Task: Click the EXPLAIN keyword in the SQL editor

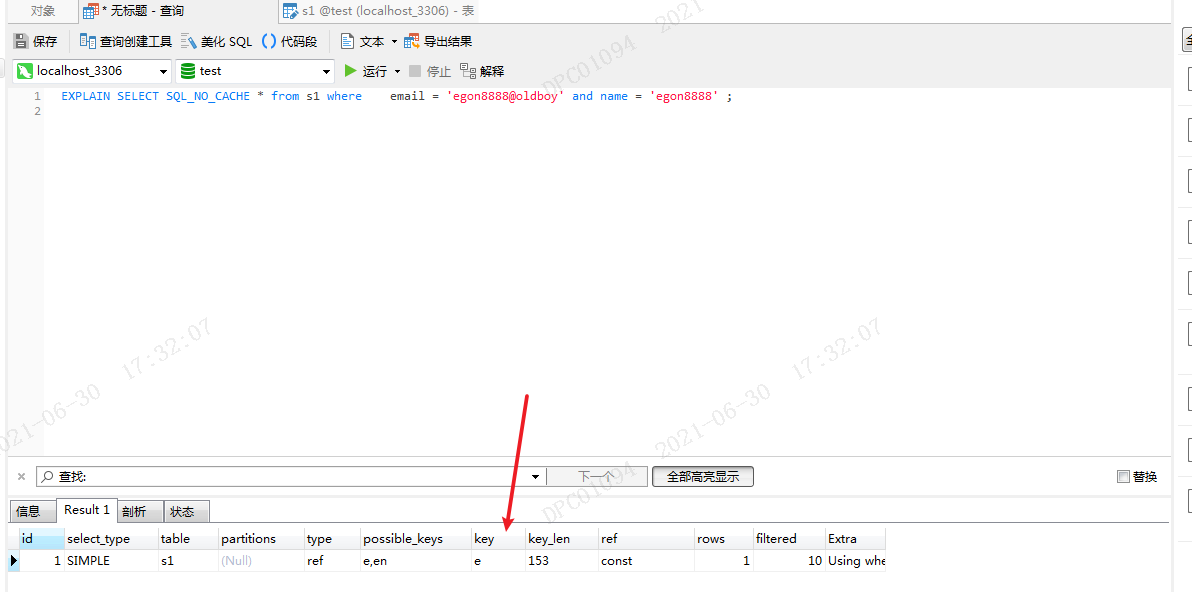Action: coord(86,97)
